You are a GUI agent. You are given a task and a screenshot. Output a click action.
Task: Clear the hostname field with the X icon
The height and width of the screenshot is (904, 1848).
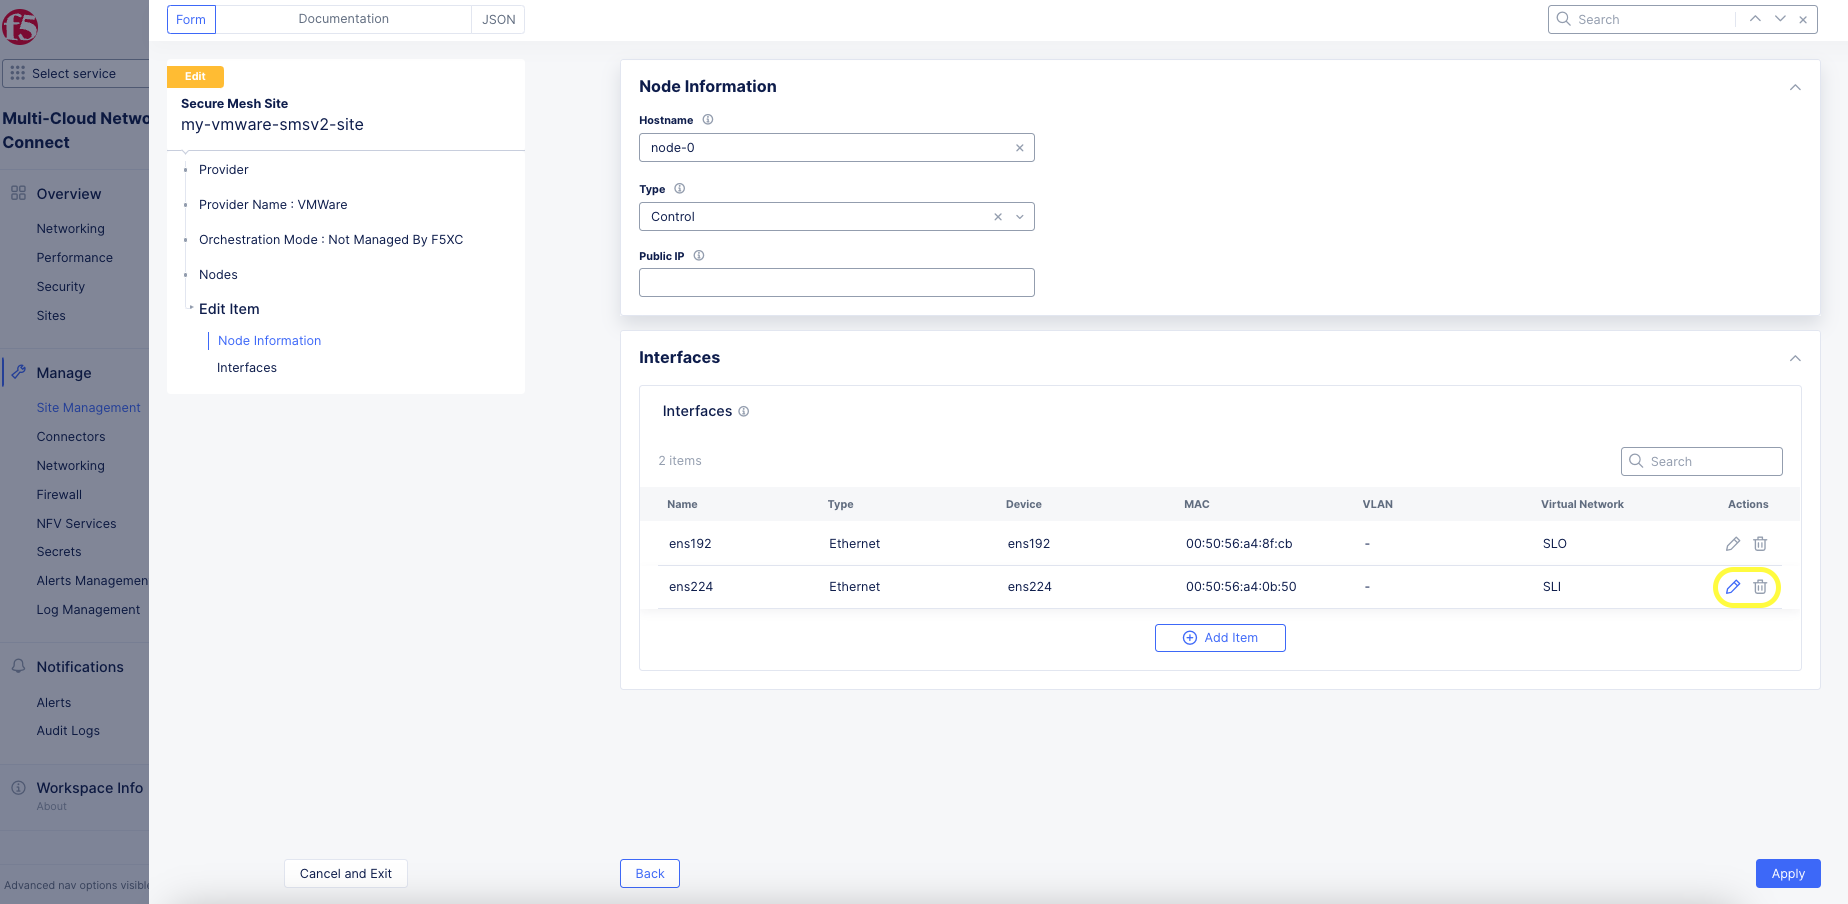(1020, 147)
